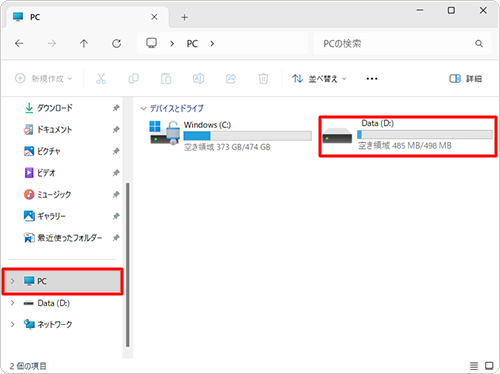Open 最近使ったフォルダー in sidebar
500x374 pixels.
click(63, 238)
